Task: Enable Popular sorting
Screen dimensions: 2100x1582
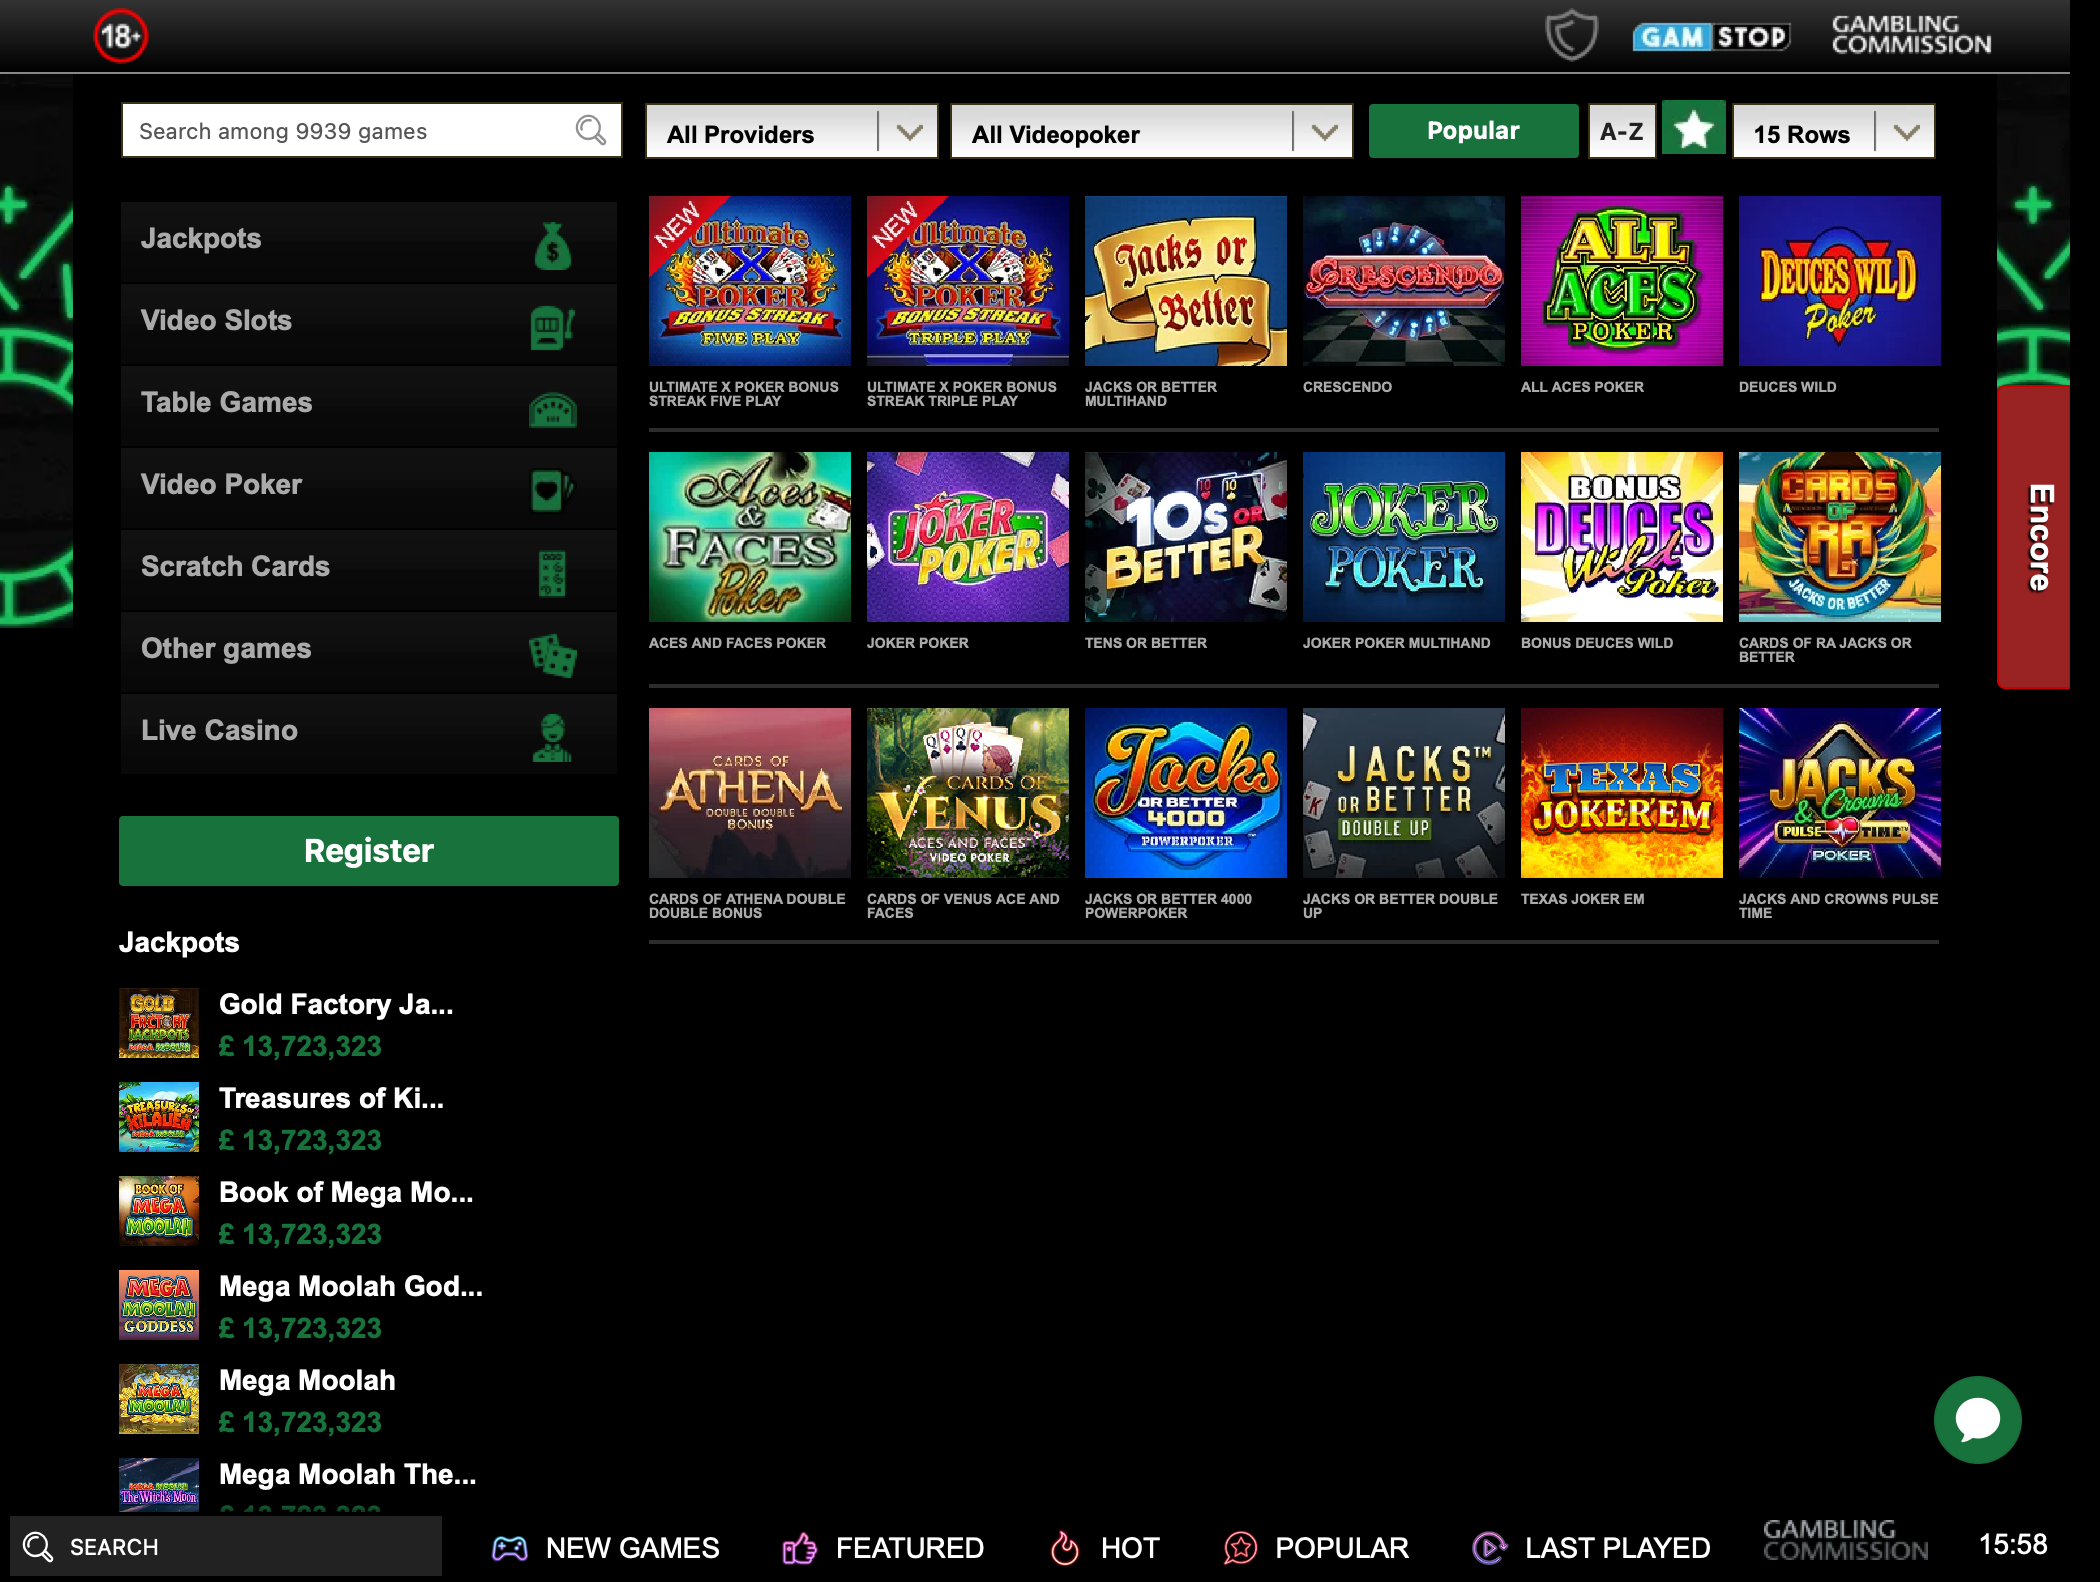Action: point(1472,131)
